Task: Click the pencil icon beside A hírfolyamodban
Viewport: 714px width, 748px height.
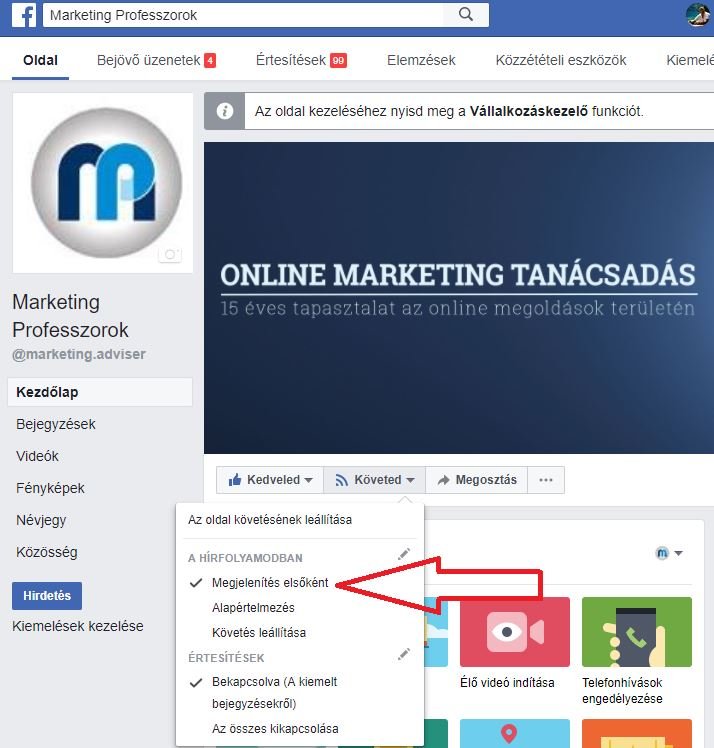Action: [404, 554]
